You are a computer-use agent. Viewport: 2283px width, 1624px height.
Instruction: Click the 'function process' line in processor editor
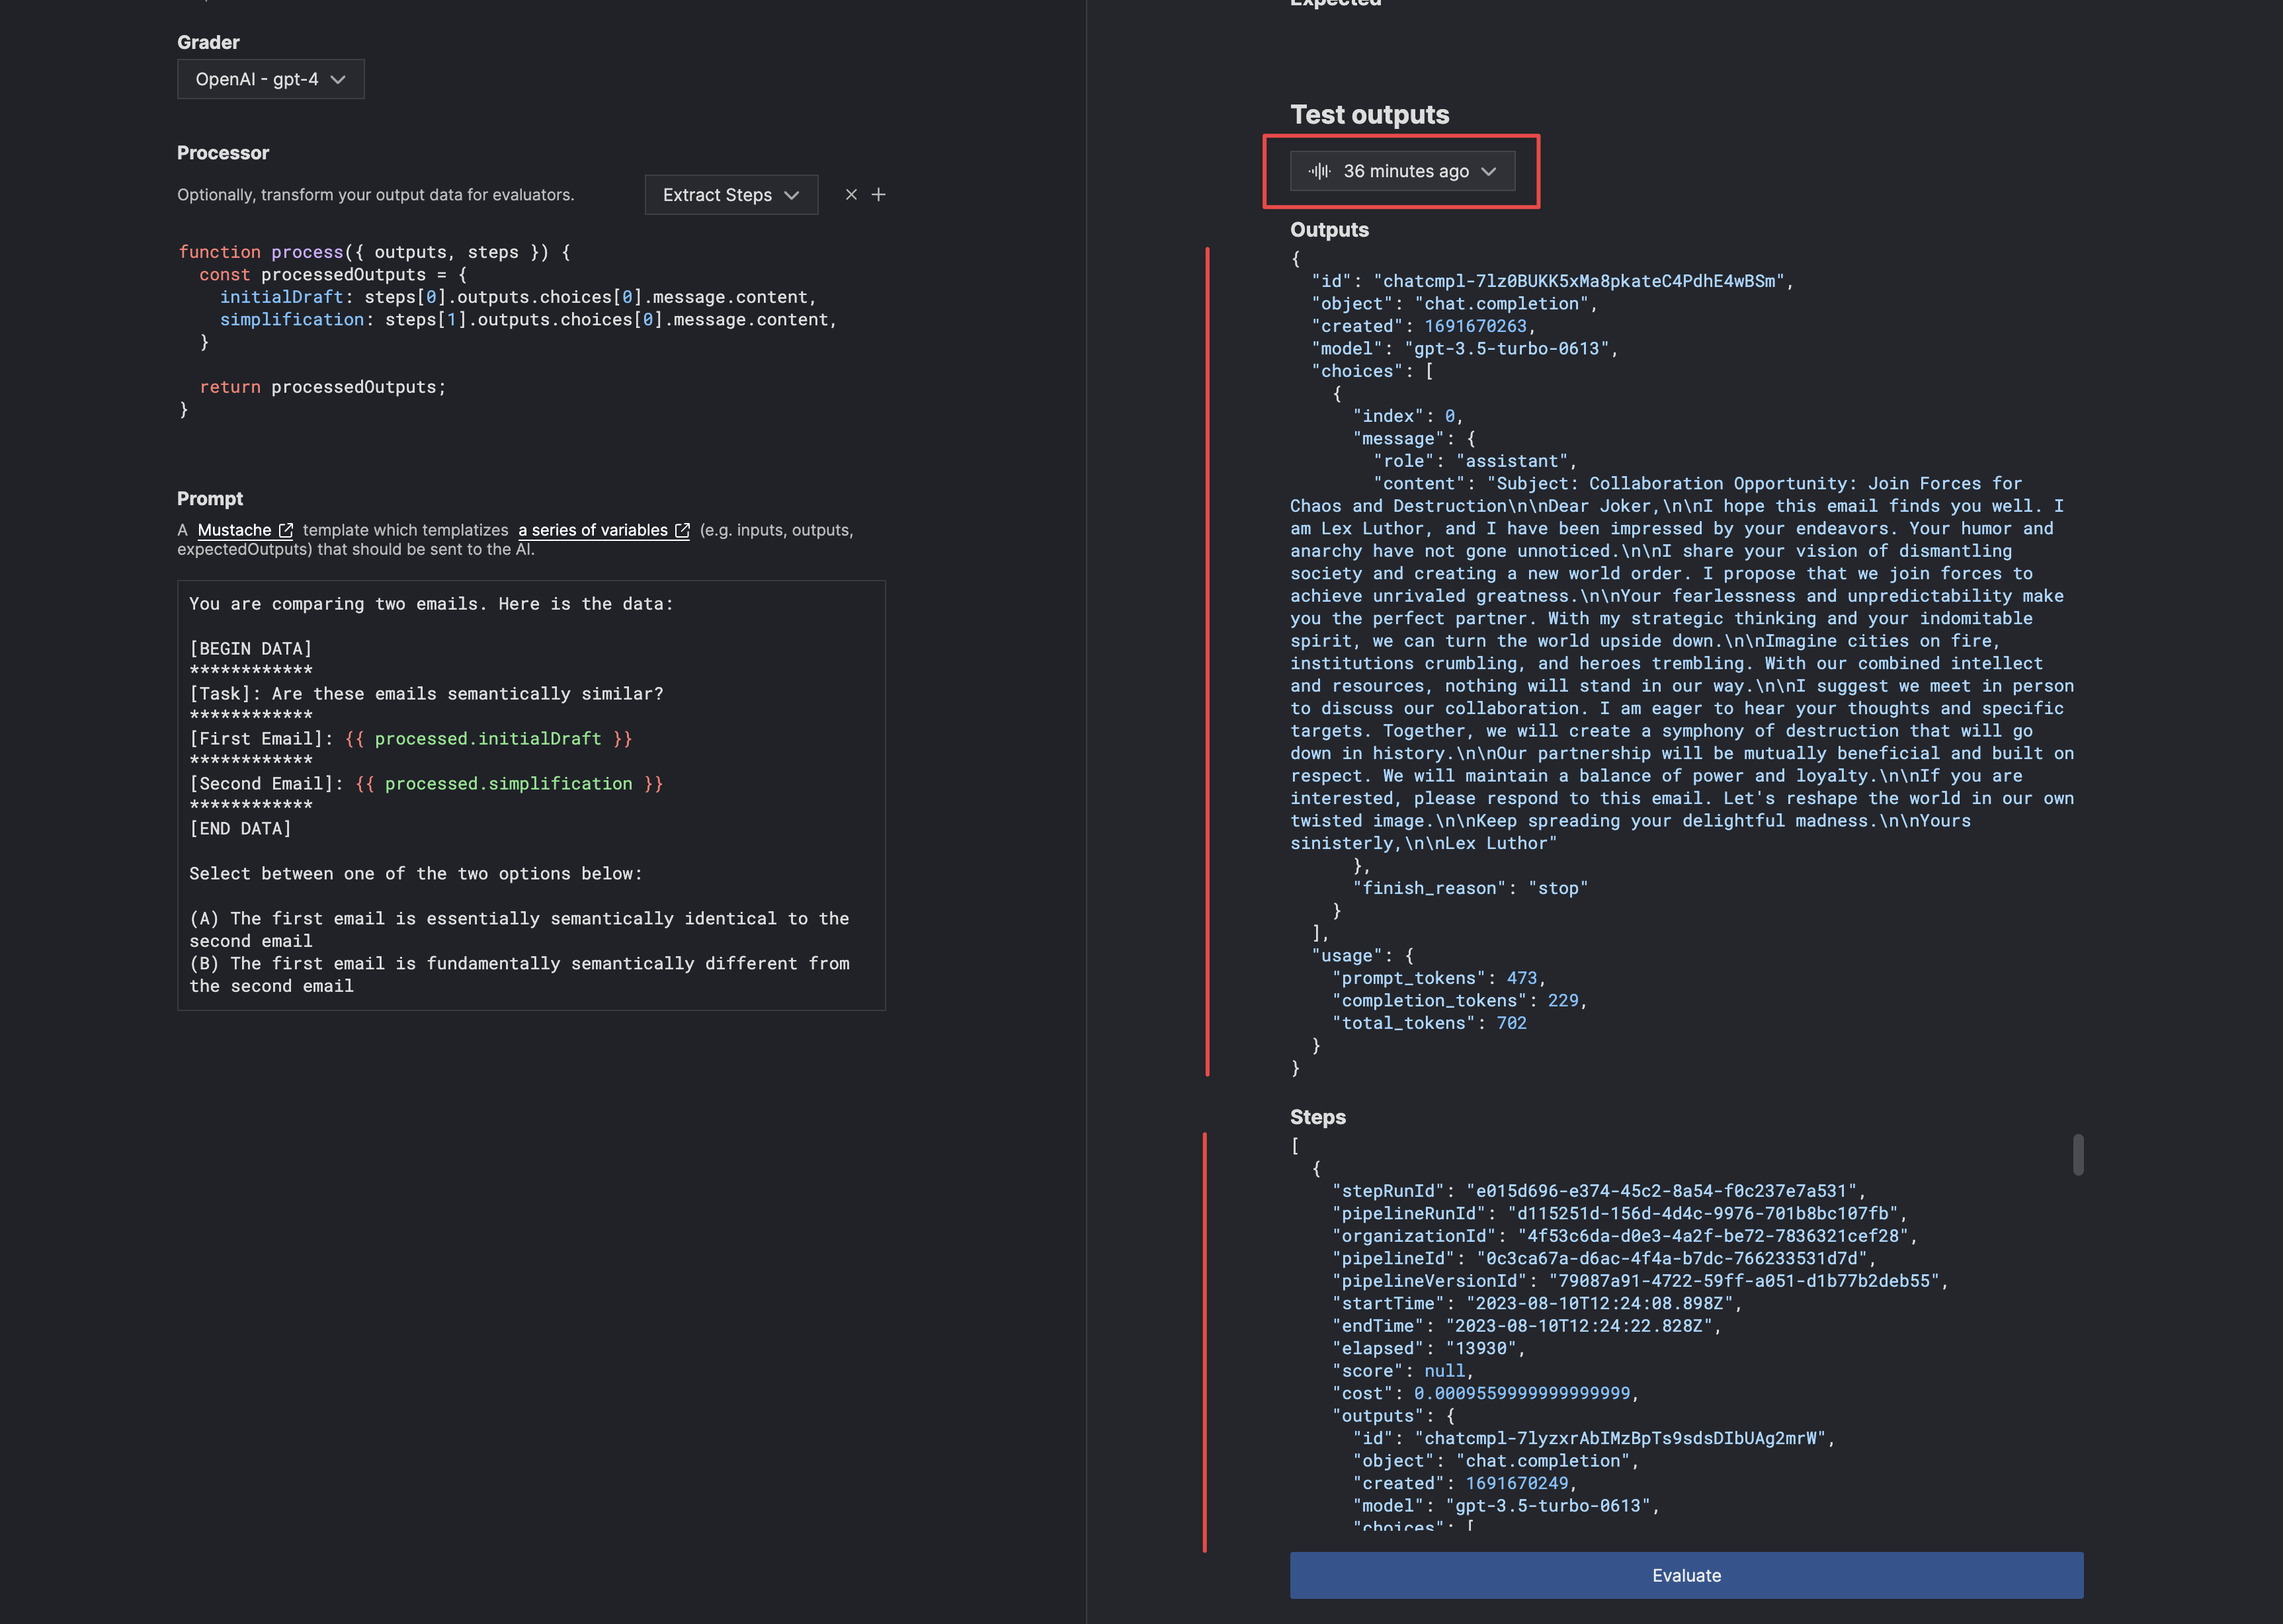(374, 252)
